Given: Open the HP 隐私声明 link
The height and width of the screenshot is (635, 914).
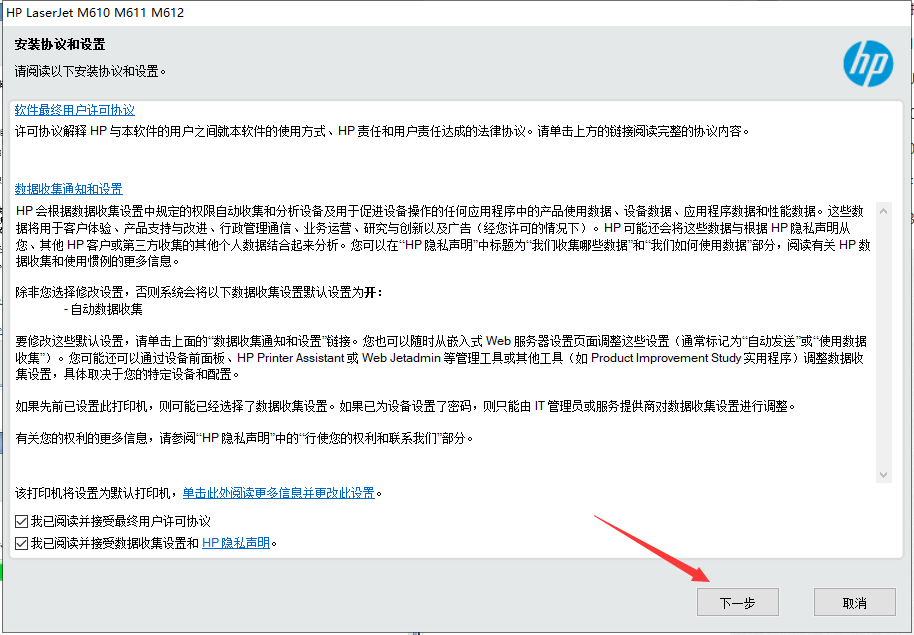Looking at the screenshot, I should pos(235,543).
